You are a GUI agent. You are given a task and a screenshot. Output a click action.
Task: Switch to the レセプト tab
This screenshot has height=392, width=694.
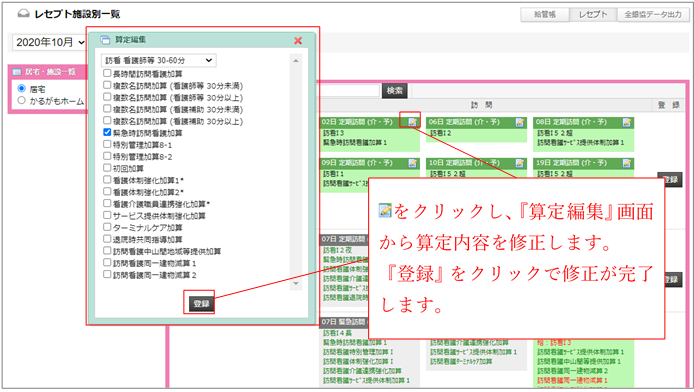(593, 15)
